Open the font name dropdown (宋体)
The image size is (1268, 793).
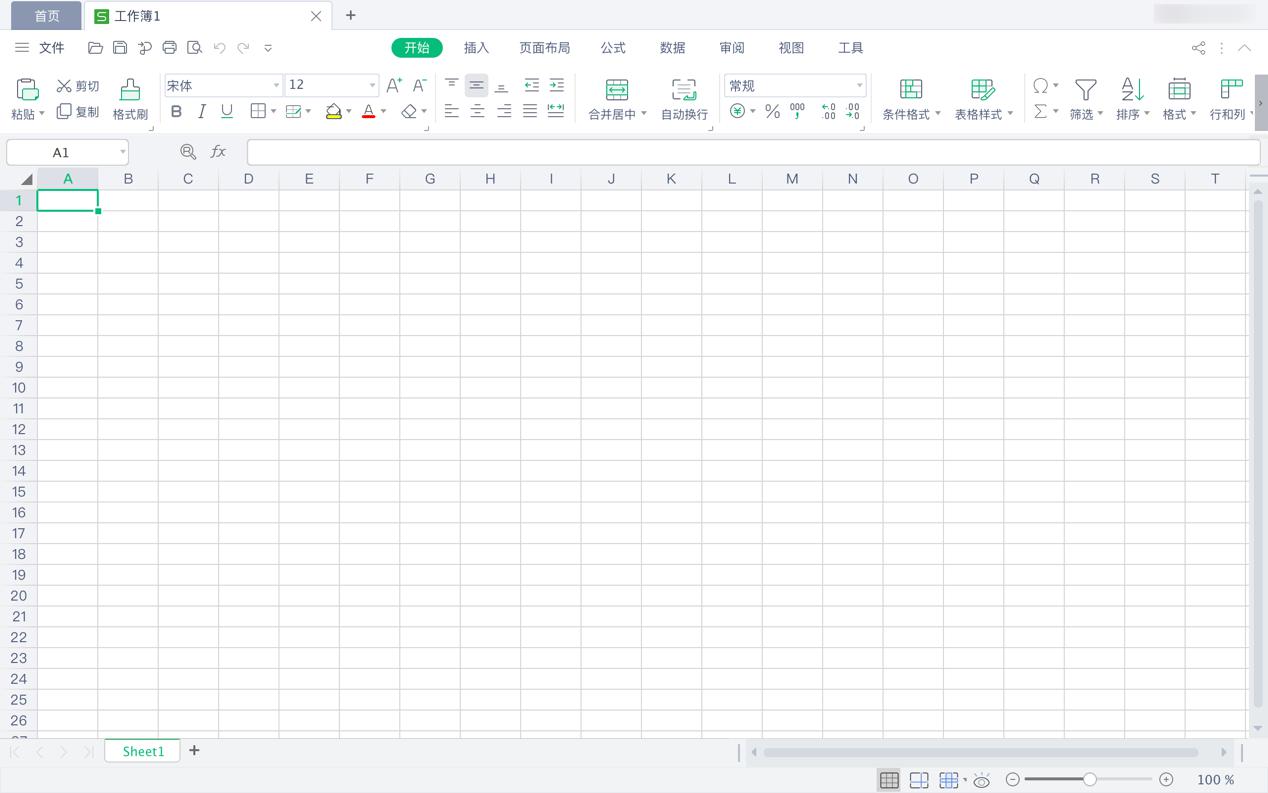pyautogui.click(x=277, y=86)
